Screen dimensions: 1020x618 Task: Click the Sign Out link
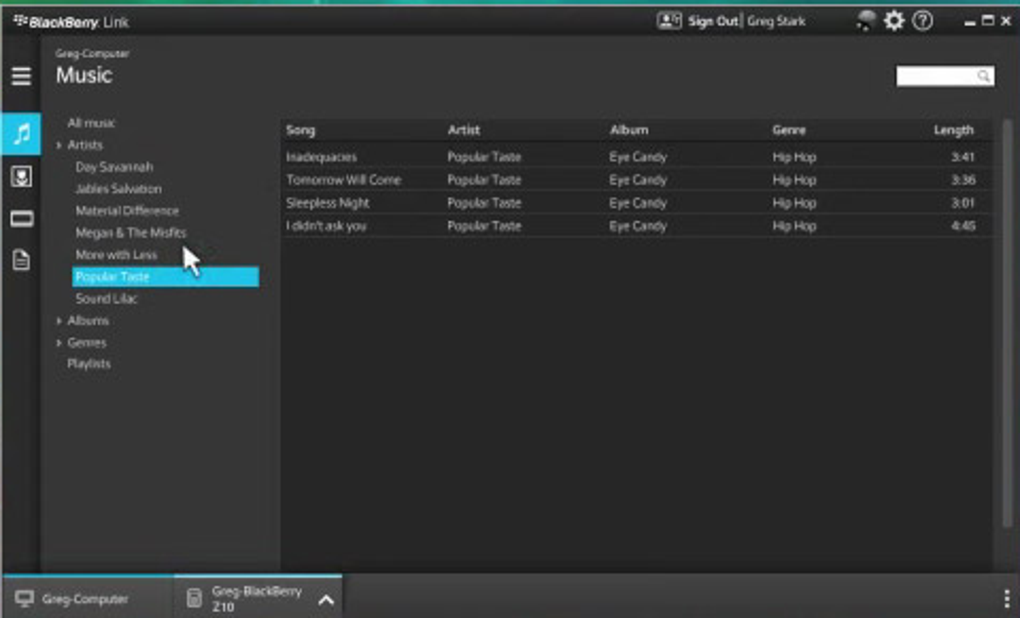pos(713,21)
